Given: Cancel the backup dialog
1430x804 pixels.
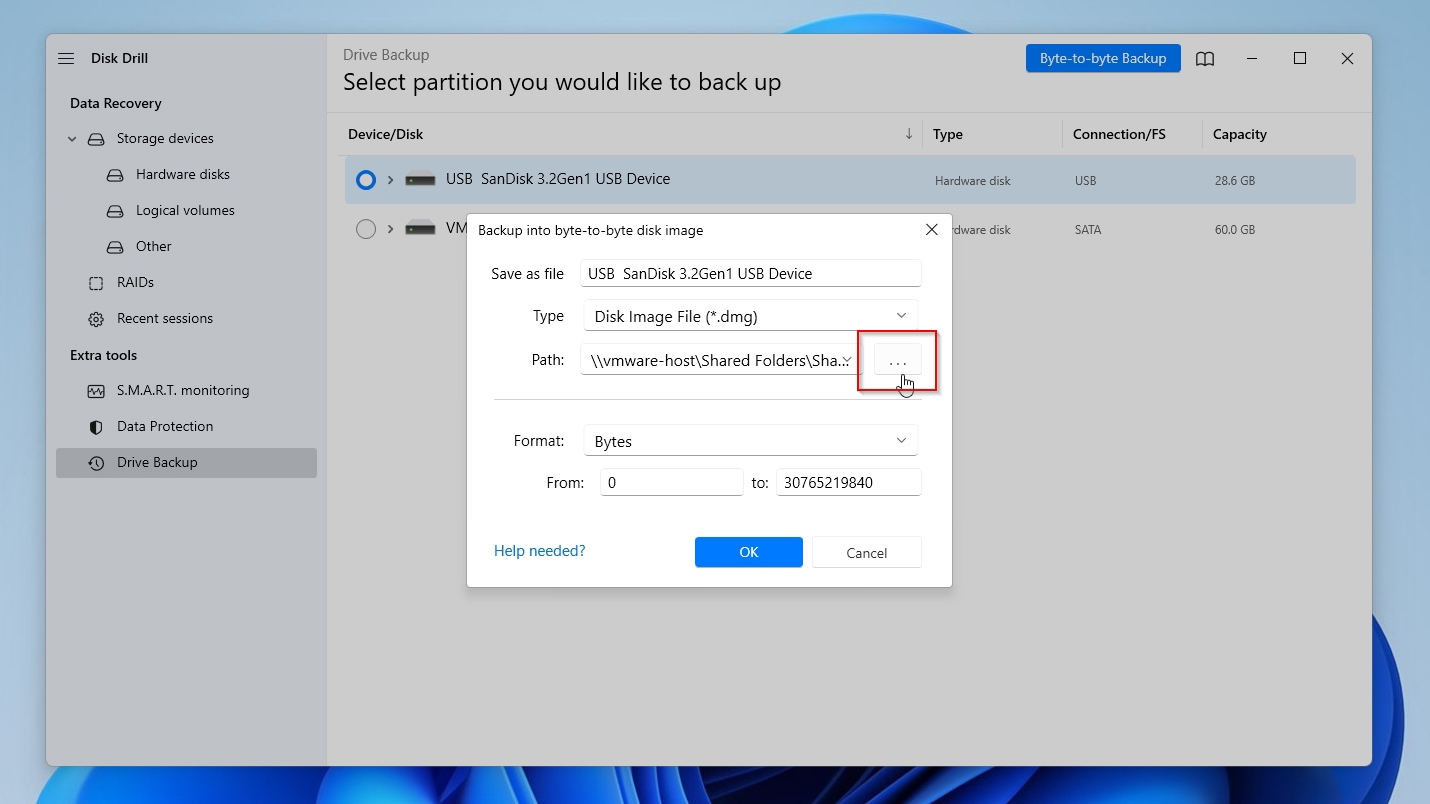Looking at the screenshot, I should (866, 552).
